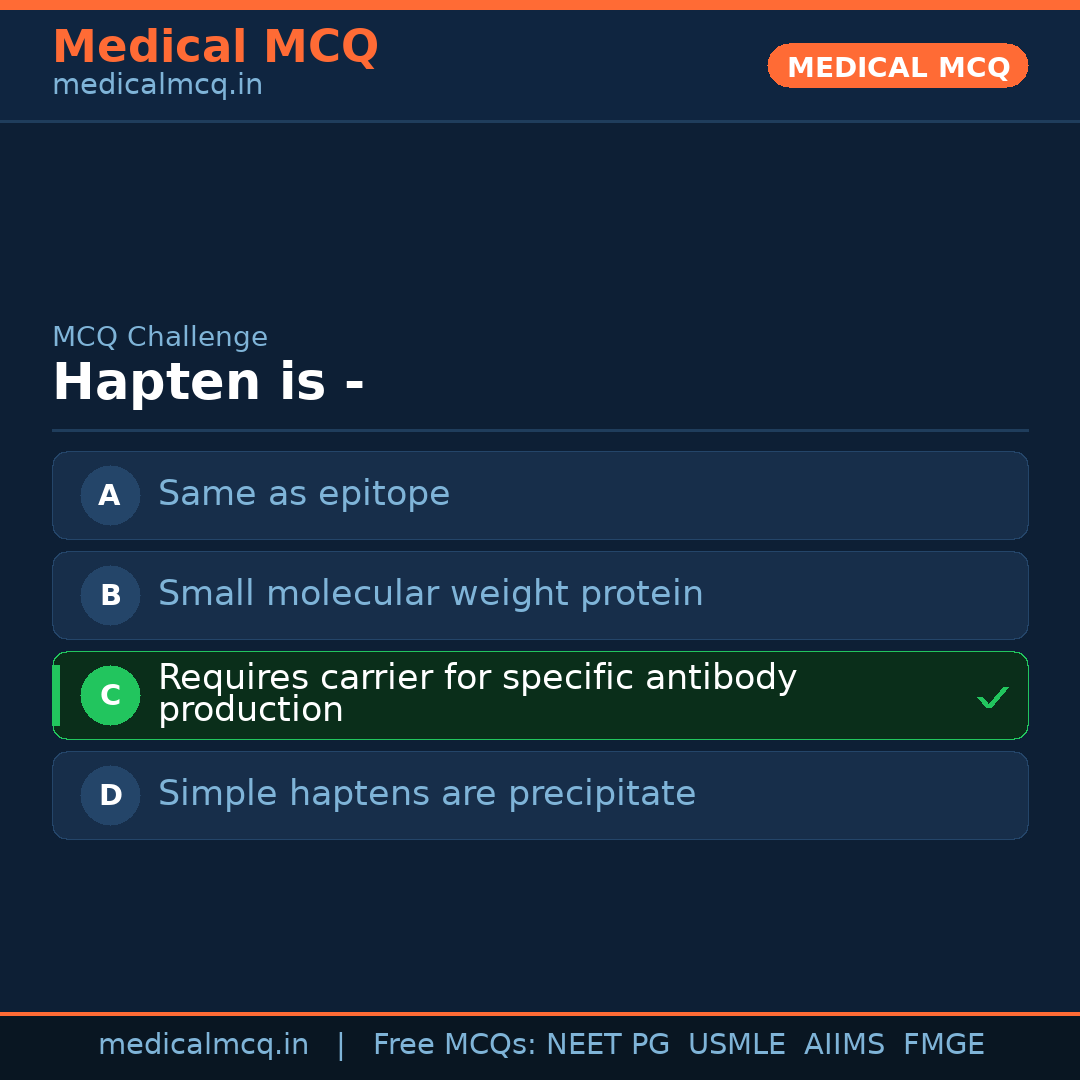Click the 'Hapten is -' question heading
The image size is (1080, 1080).
pyautogui.click(x=208, y=383)
